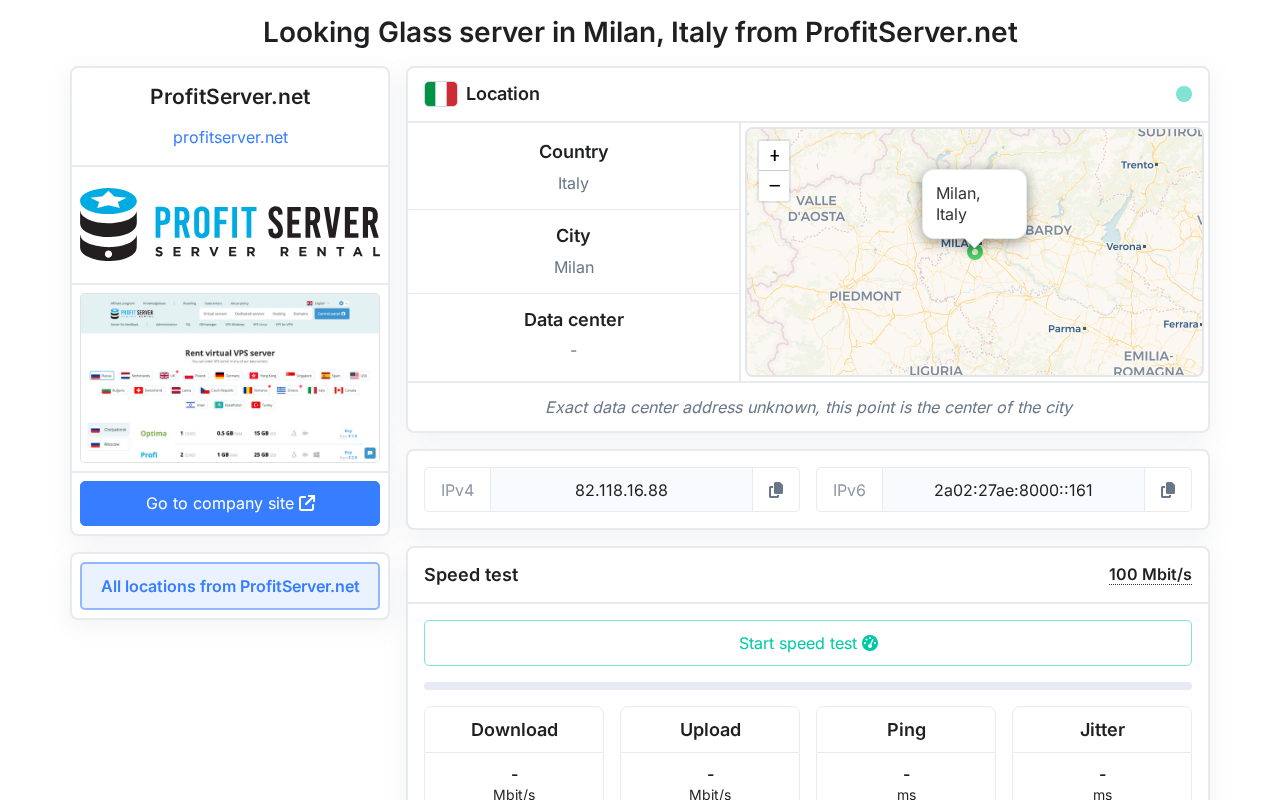
Task: Click the IPv6 label
Action: click(x=849, y=490)
